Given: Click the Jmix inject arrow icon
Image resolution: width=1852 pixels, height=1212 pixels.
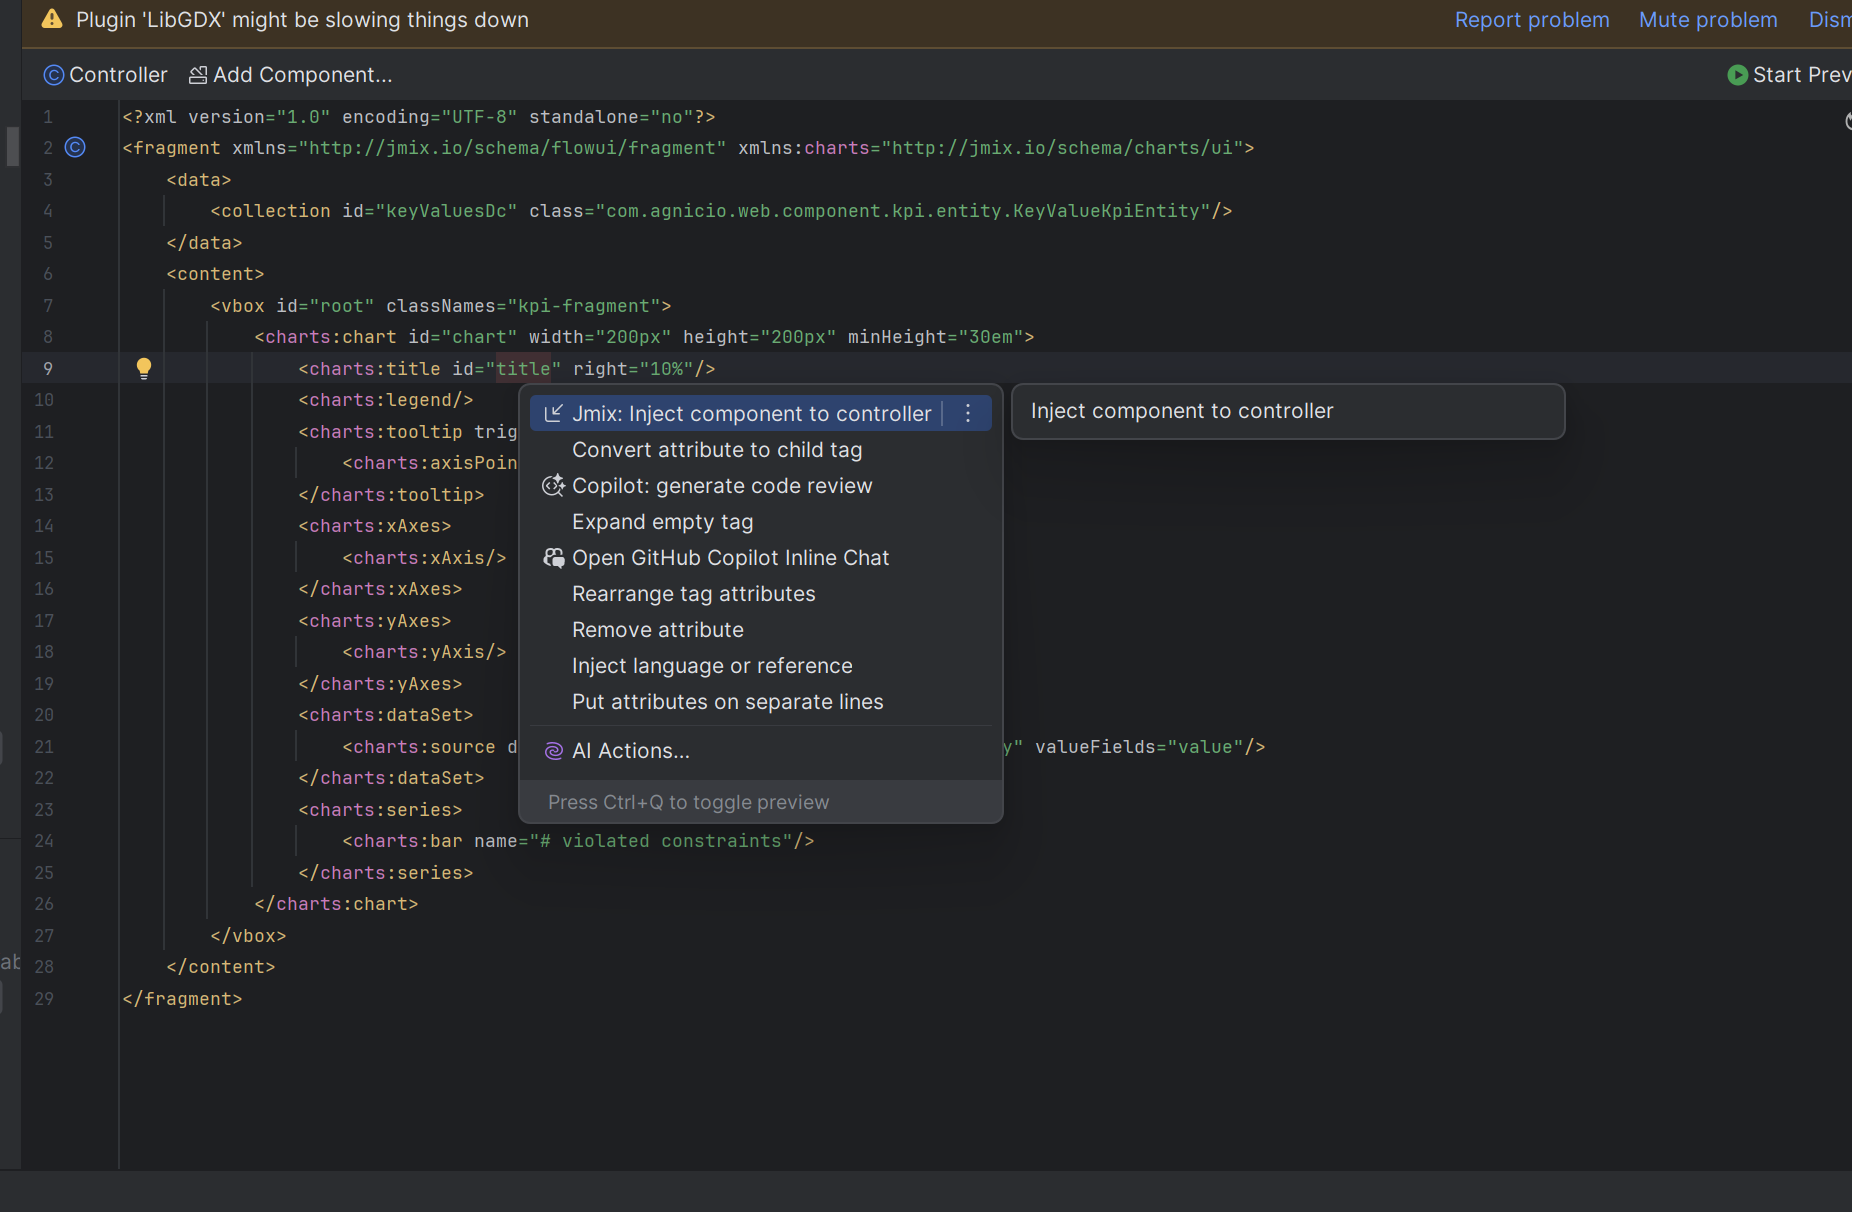Looking at the screenshot, I should (x=553, y=414).
